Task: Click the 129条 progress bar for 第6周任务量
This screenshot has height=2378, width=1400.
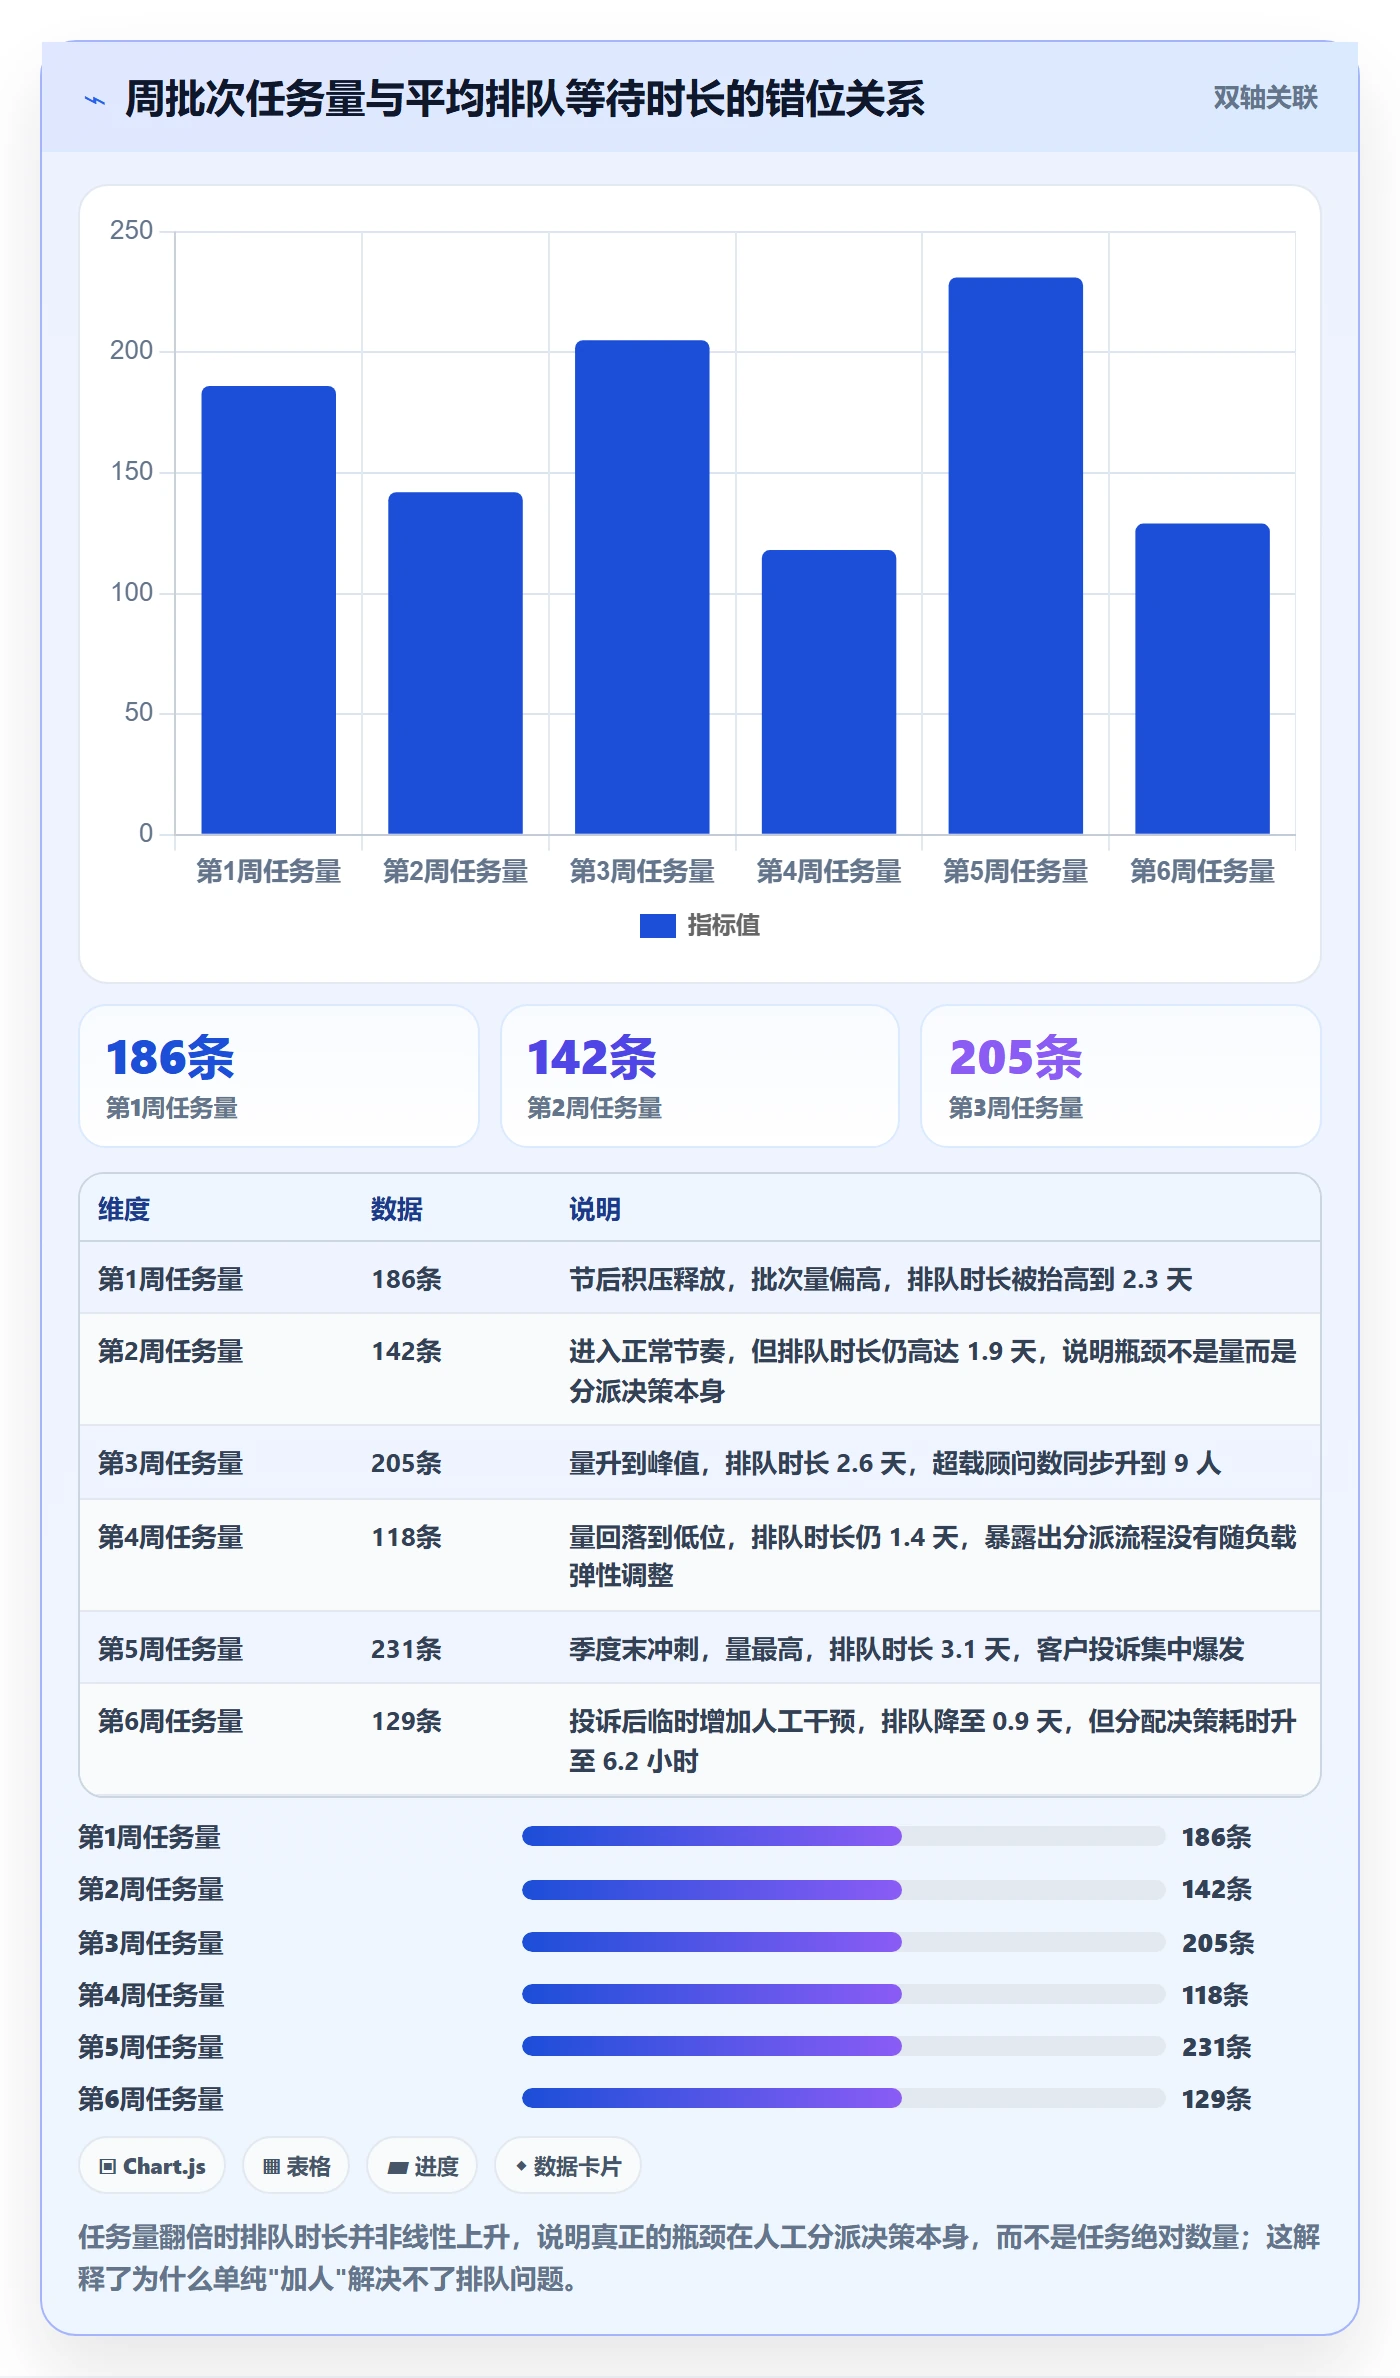Action: click(x=843, y=2098)
